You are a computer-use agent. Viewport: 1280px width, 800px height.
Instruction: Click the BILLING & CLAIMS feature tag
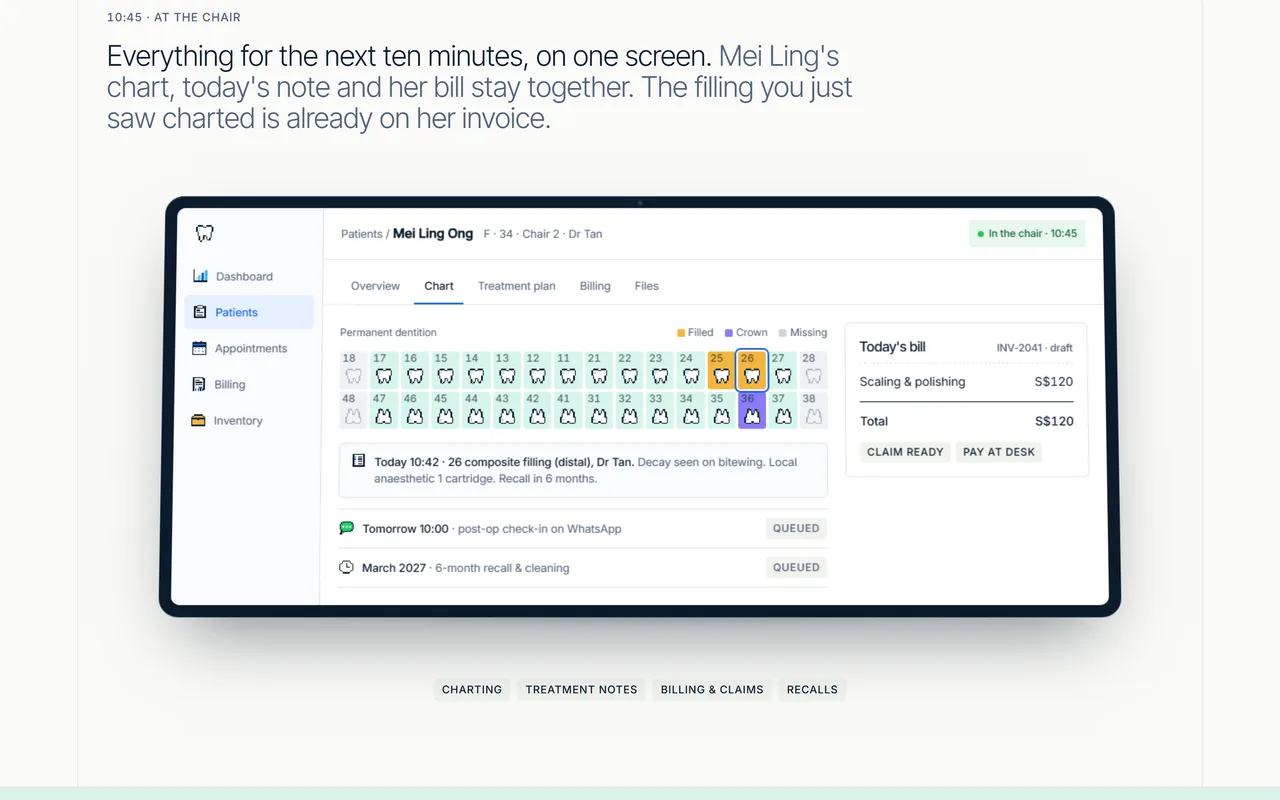[712, 689]
